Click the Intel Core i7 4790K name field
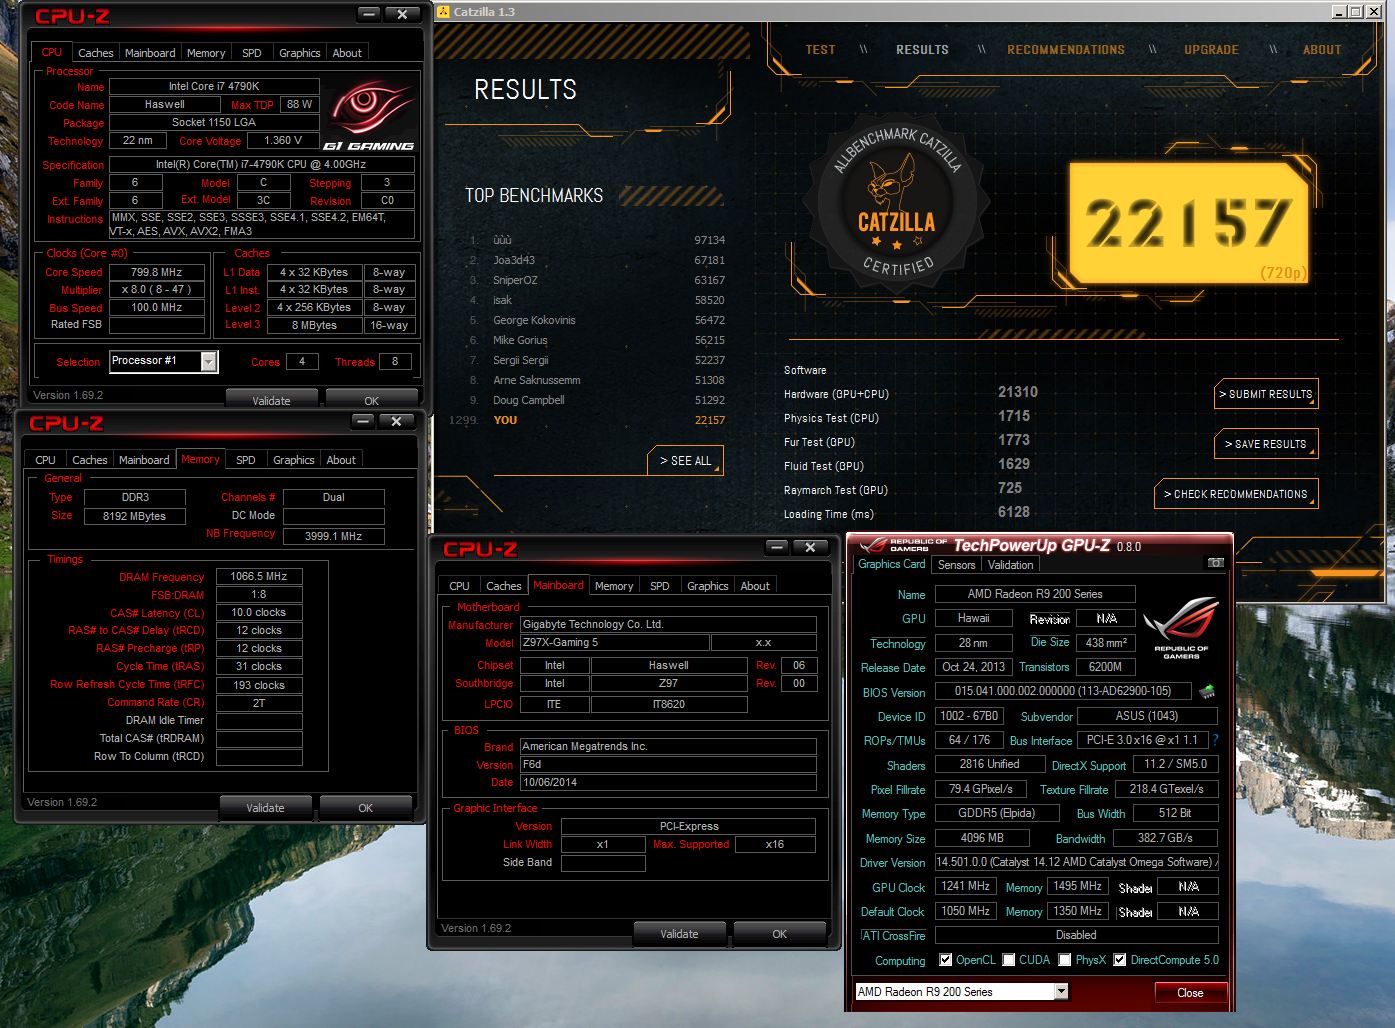1395x1028 pixels. (214, 86)
